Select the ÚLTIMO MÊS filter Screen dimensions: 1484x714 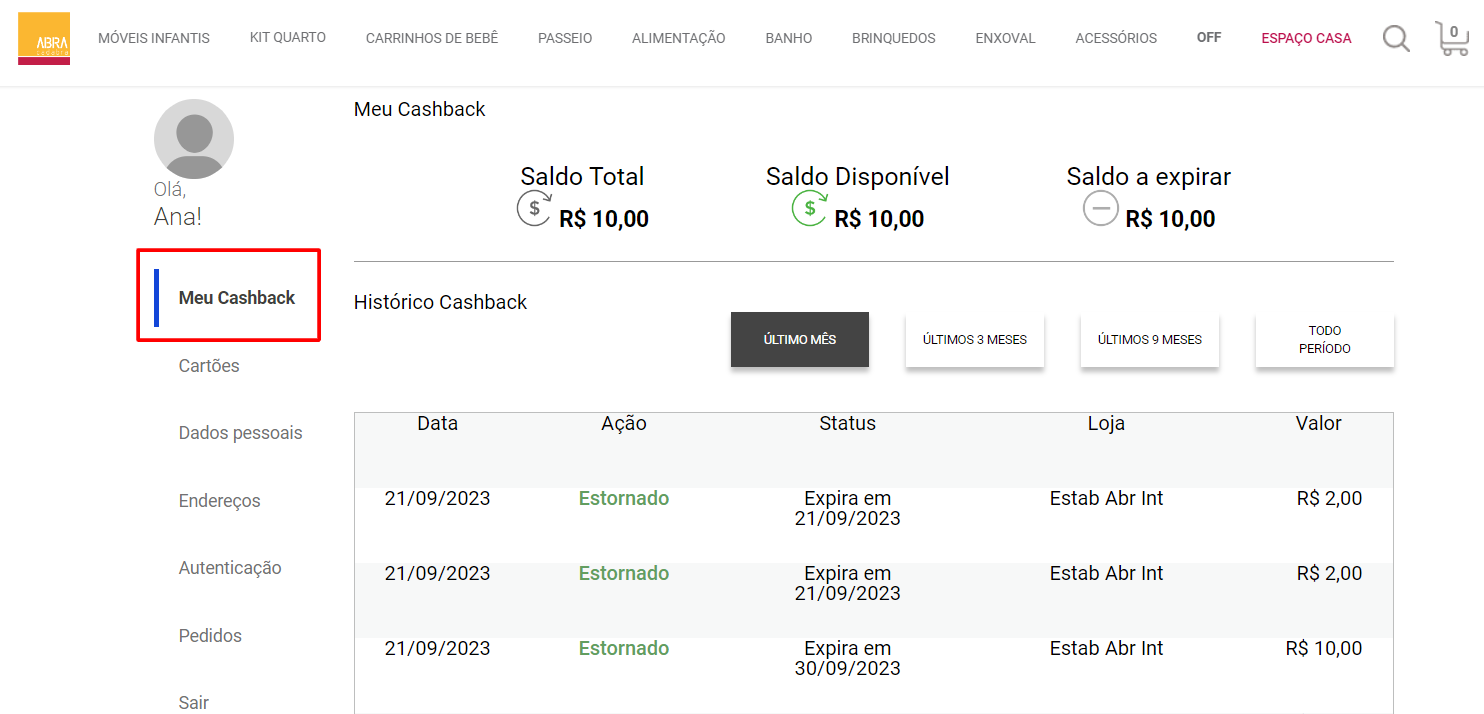point(799,339)
